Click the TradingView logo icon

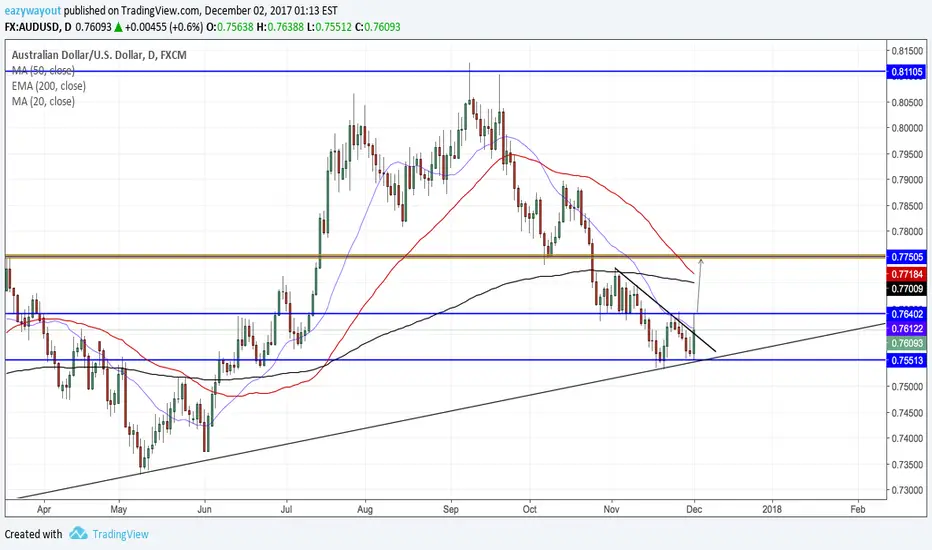pos(78,533)
